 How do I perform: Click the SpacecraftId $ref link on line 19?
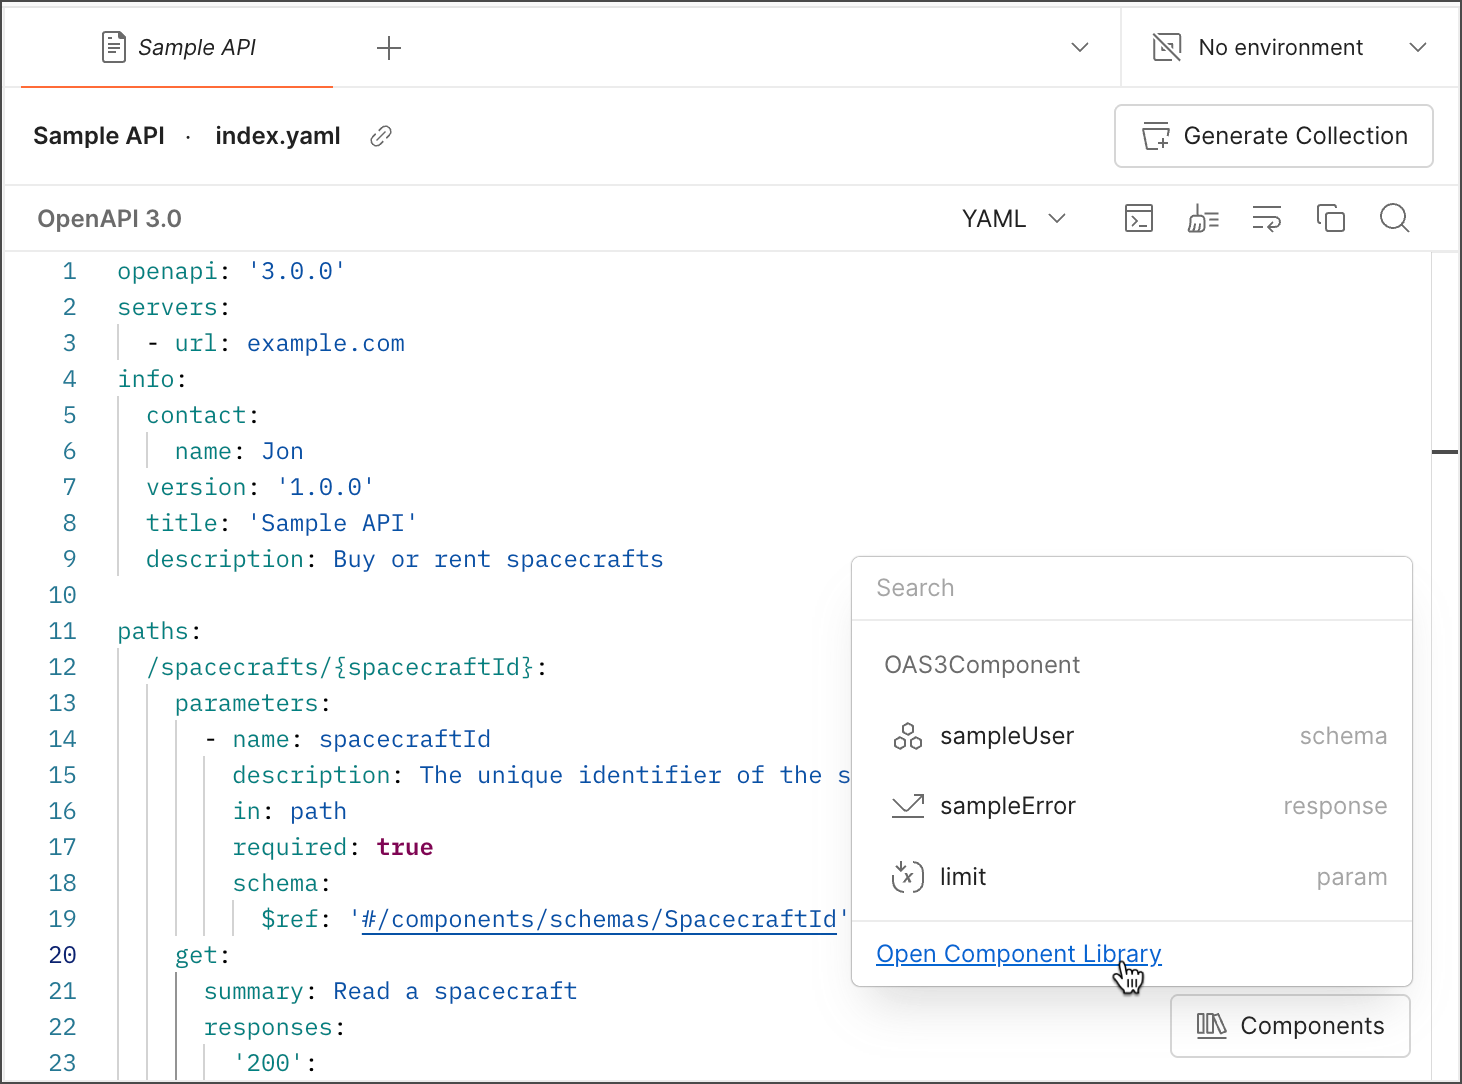tap(600, 919)
